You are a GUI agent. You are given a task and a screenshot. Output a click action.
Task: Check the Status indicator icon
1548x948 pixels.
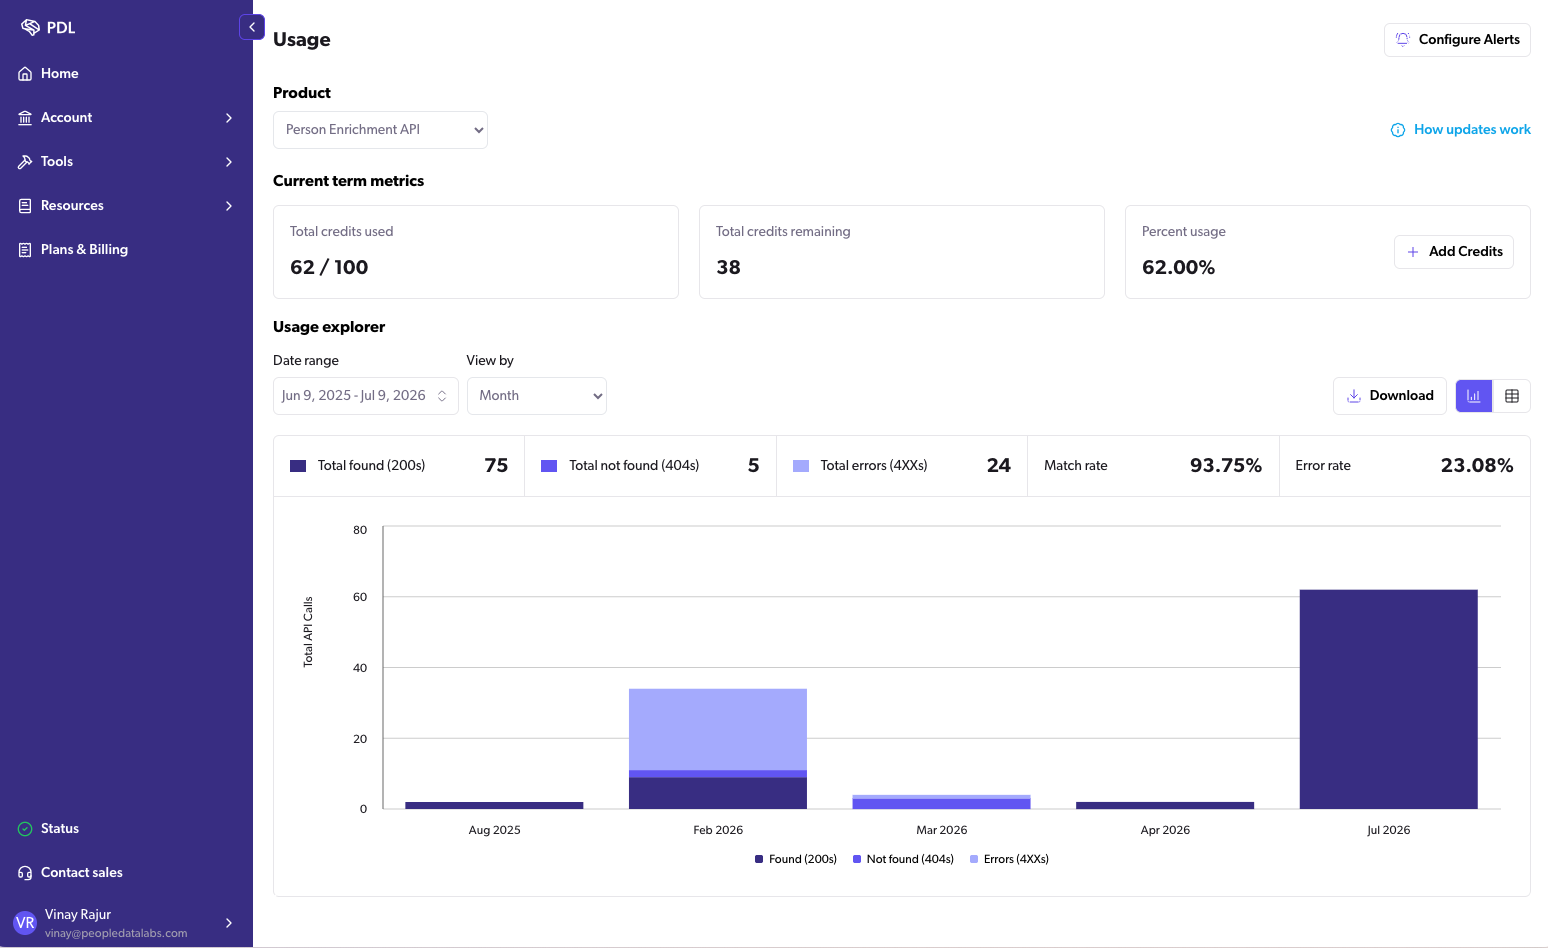25,828
